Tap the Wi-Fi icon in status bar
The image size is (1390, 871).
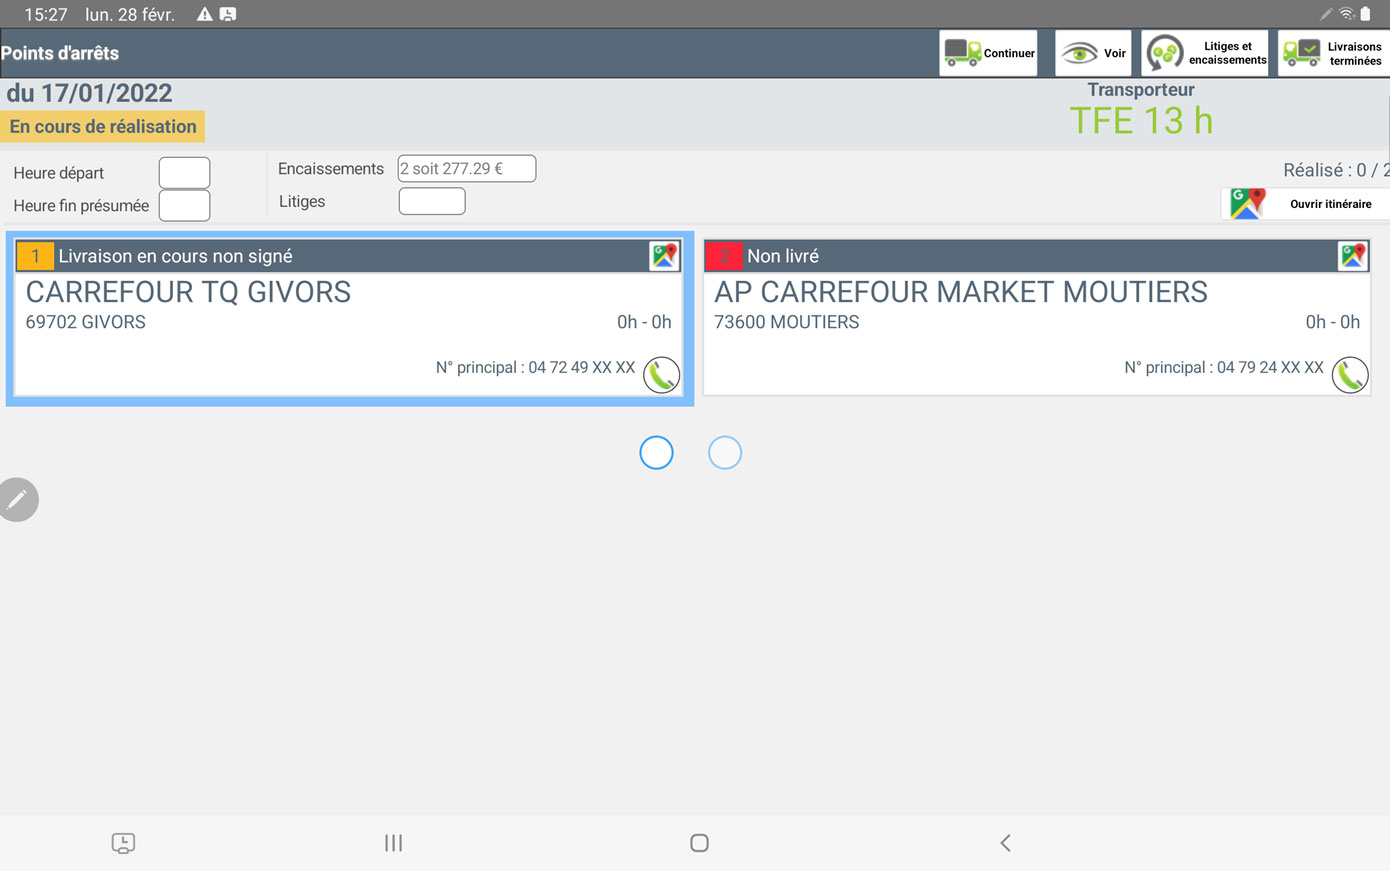pyautogui.click(x=1347, y=14)
